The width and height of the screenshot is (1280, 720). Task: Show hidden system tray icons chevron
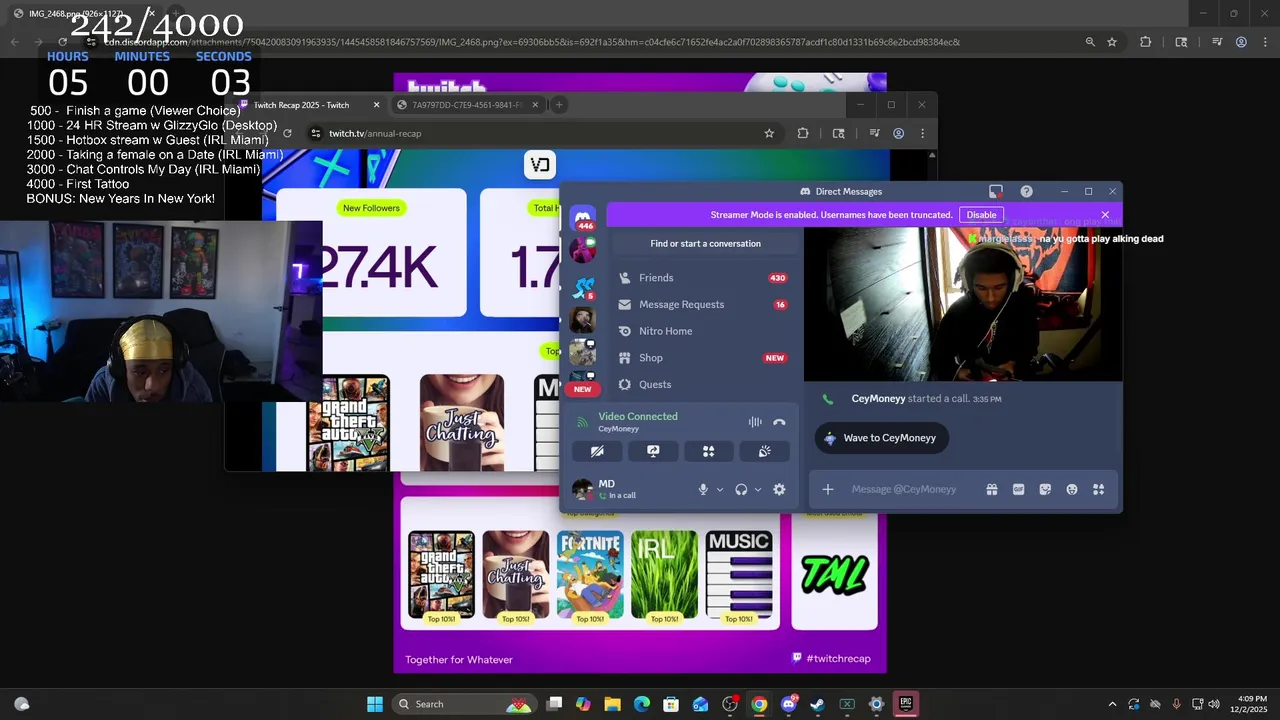tap(1112, 704)
